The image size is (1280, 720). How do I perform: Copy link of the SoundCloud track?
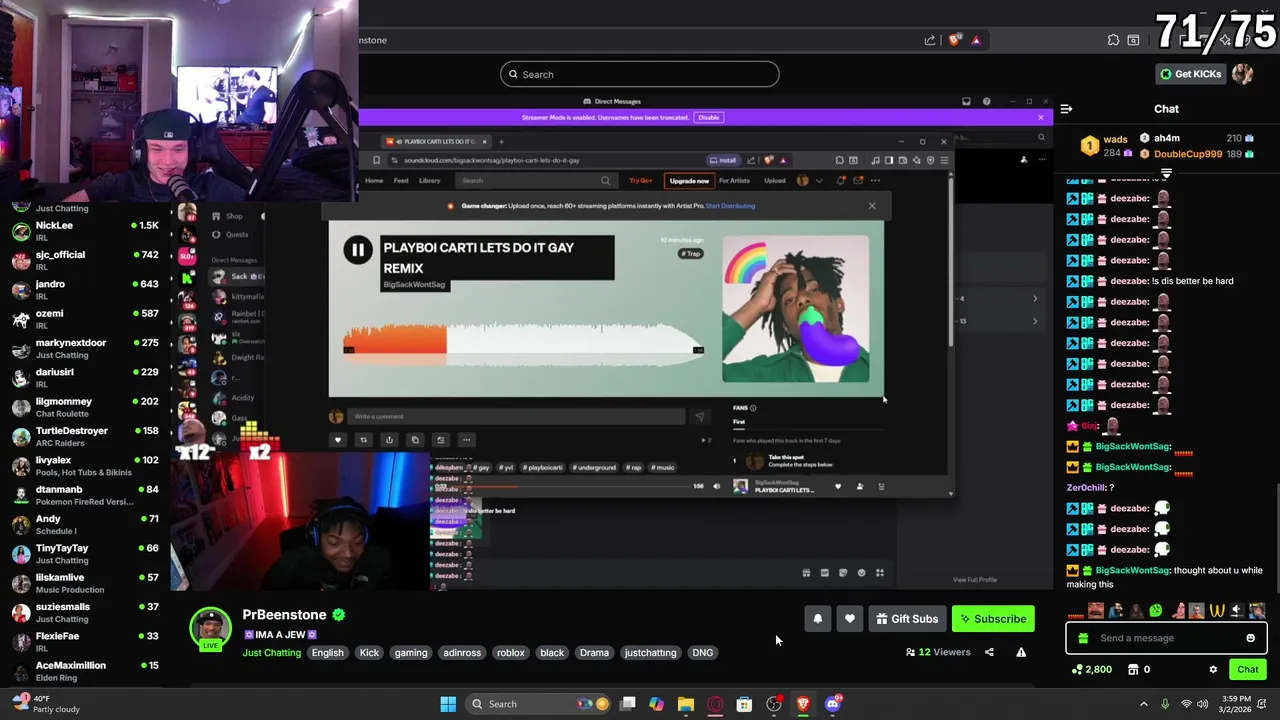click(415, 440)
